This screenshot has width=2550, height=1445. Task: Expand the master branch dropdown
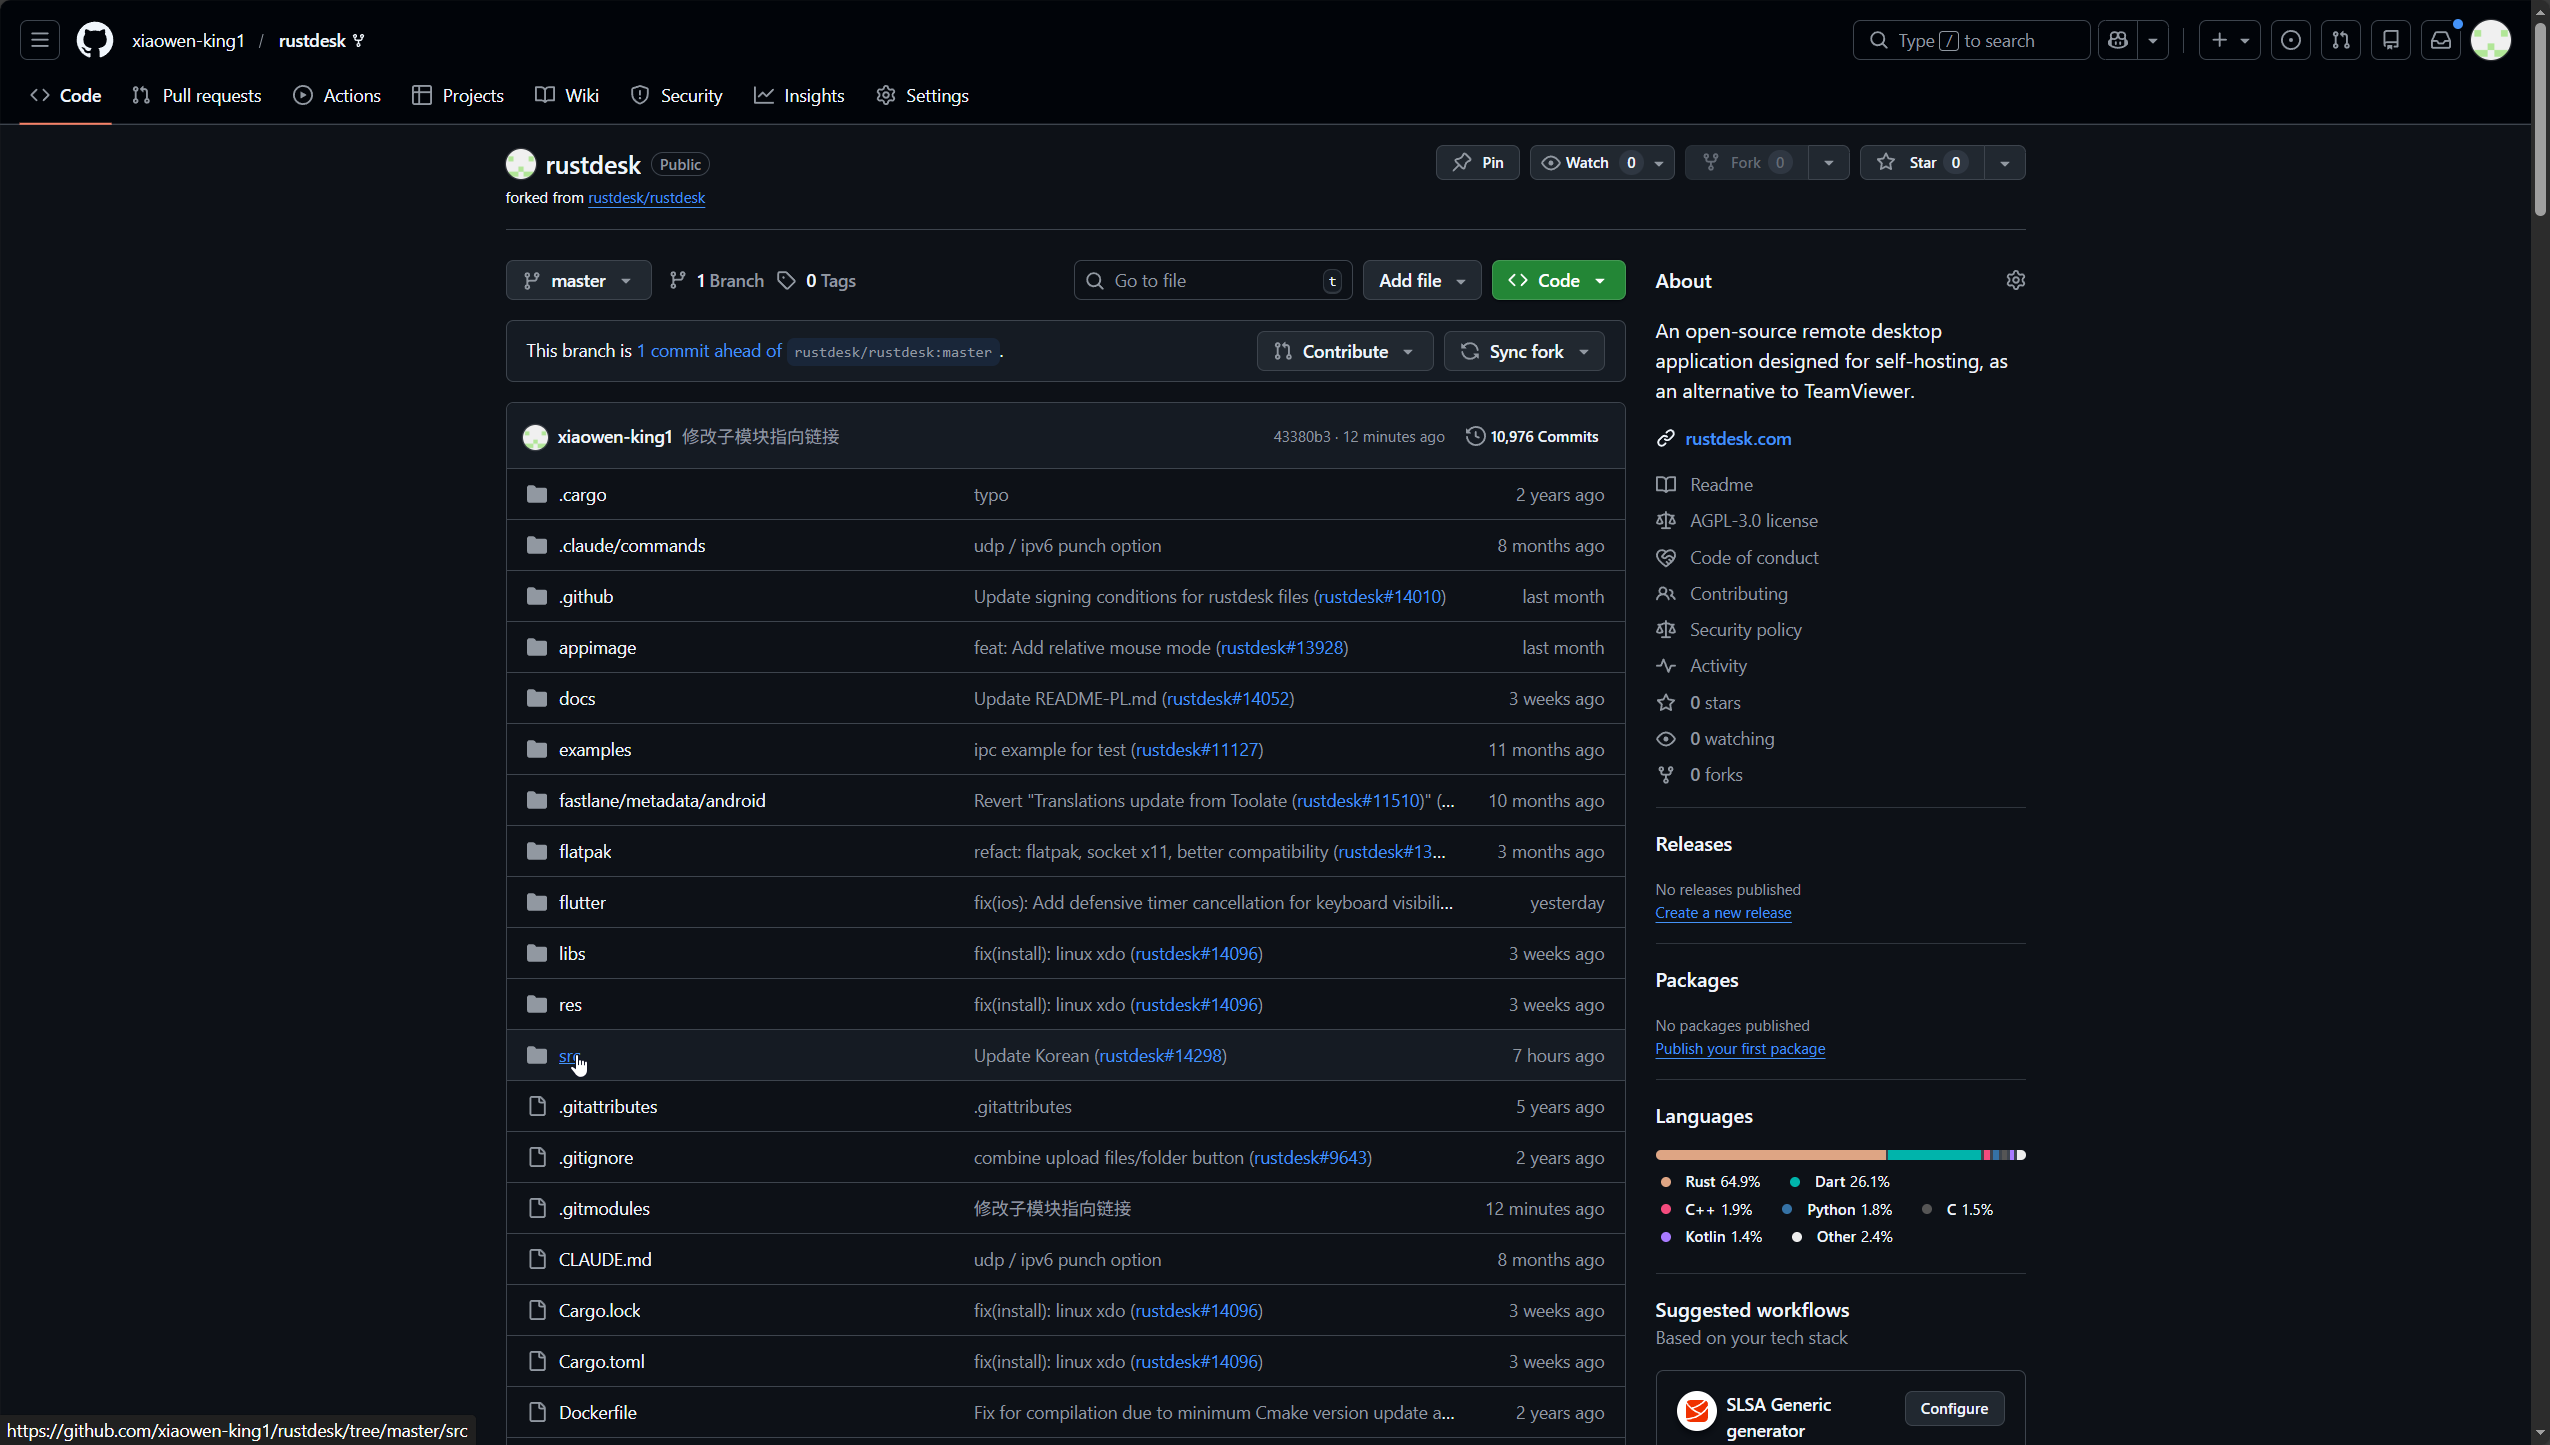pos(578,280)
